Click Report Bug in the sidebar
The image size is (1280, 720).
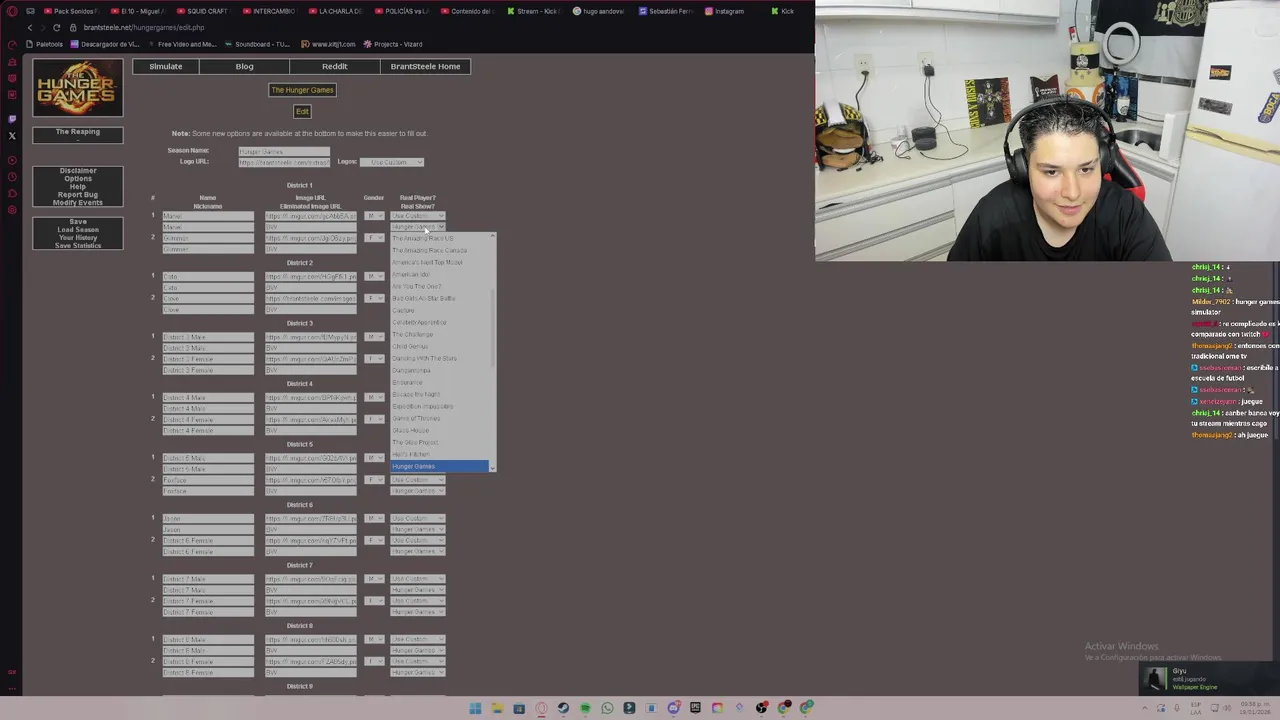coord(78,195)
